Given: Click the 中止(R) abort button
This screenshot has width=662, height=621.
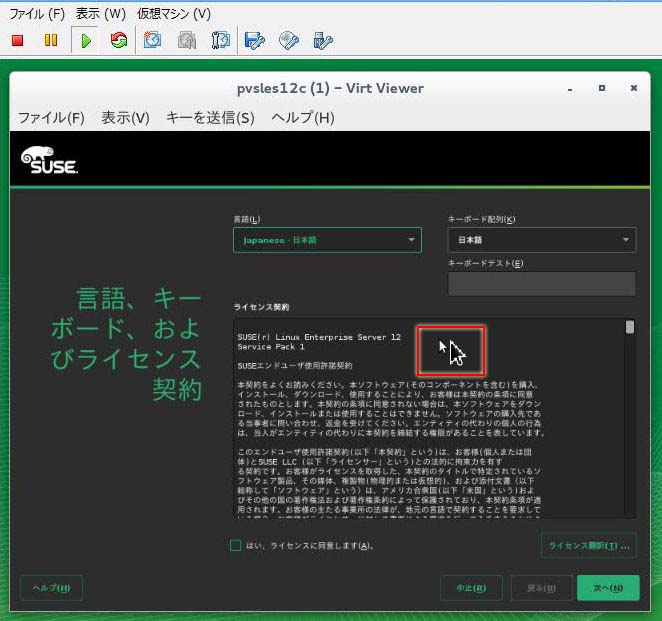Looking at the screenshot, I should pos(471,588).
